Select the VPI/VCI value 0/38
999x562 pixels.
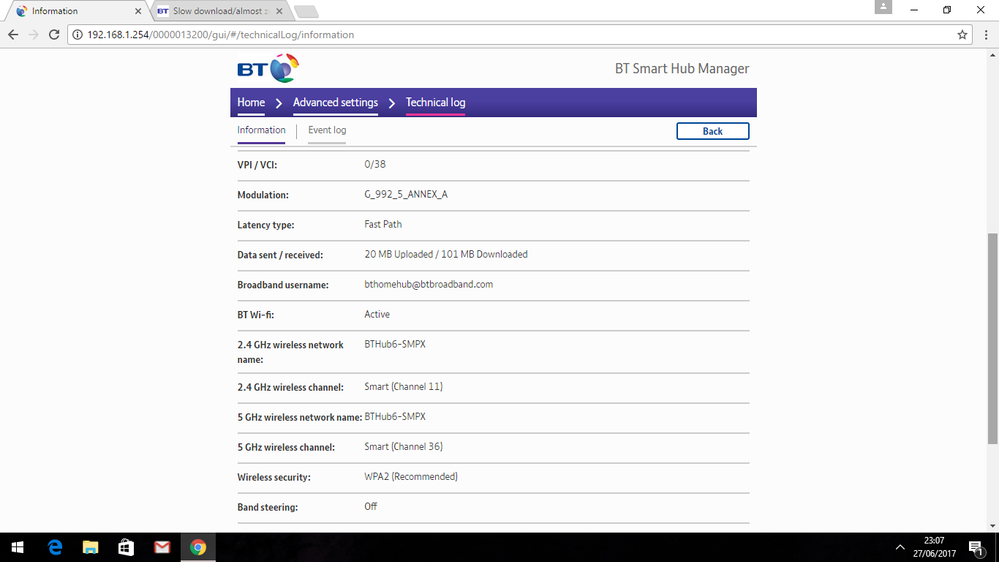[375, 164]
